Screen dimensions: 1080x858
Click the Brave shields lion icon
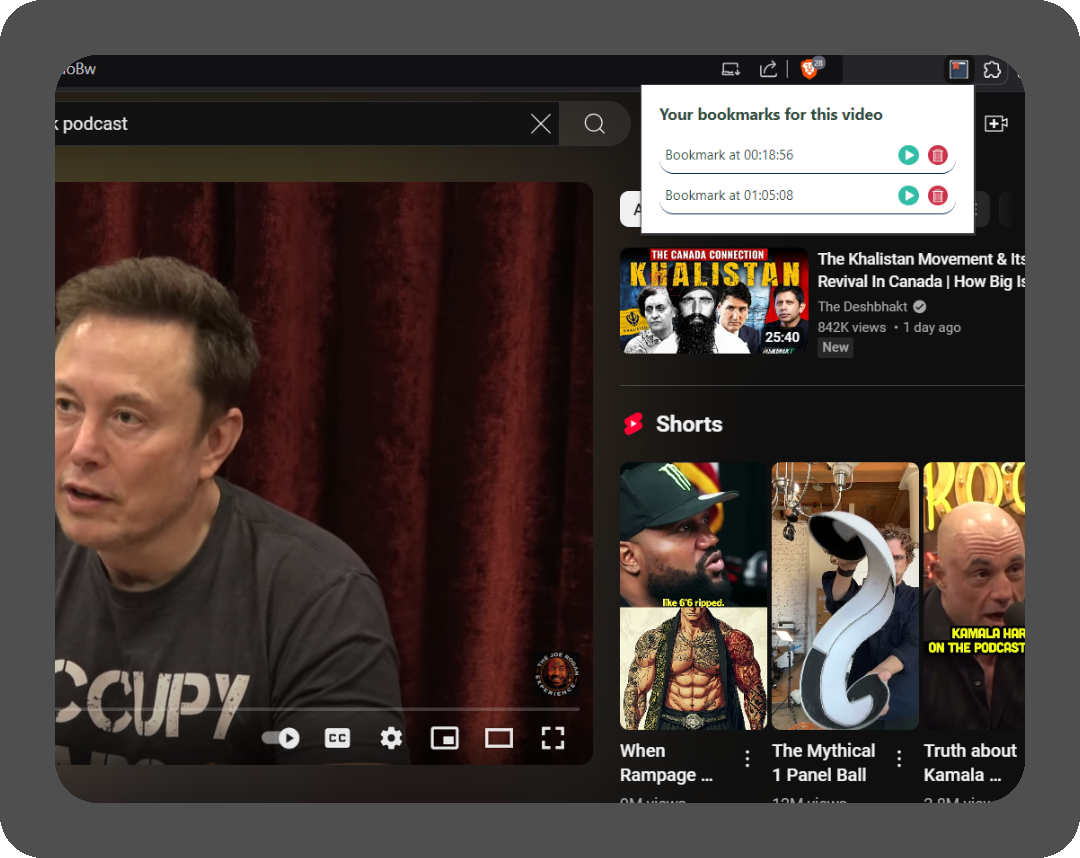[809, 69]
